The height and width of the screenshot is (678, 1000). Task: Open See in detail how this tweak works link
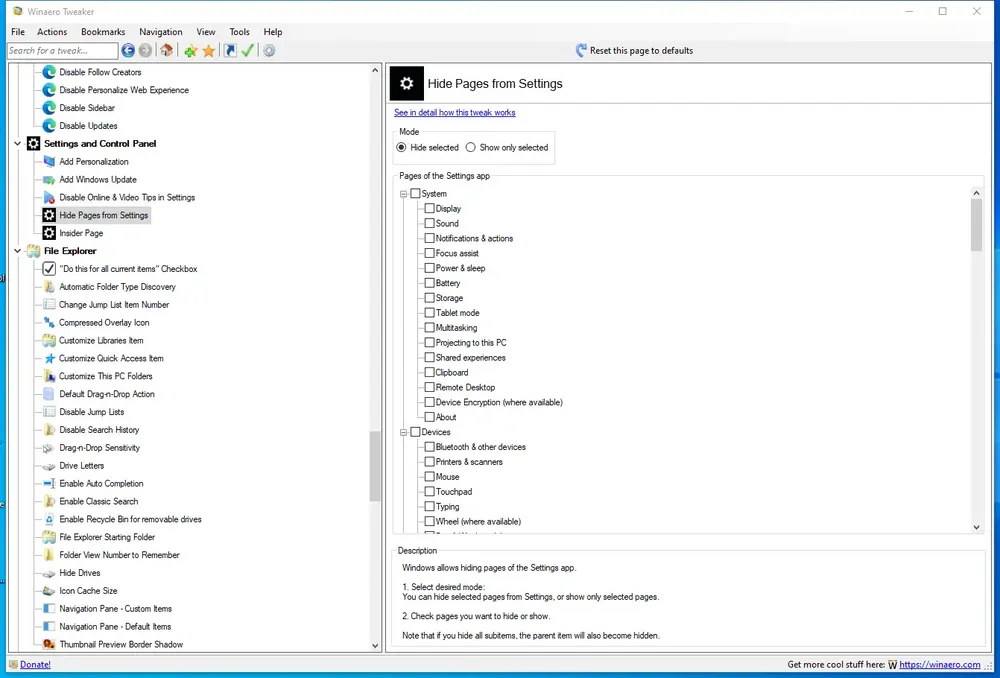pyautogui.click(x=454, y=113)
